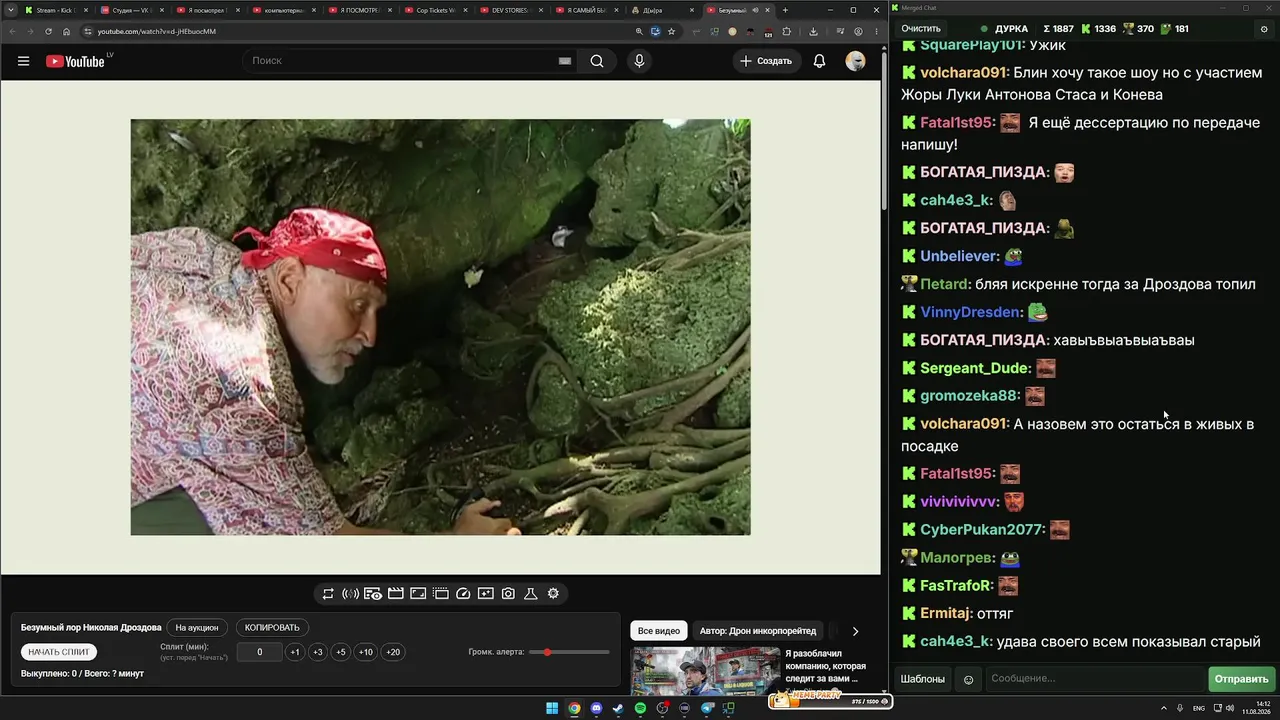Open Telegram from the taskbar
This screenshot has width=1280, height=720.
click(708, 709)
